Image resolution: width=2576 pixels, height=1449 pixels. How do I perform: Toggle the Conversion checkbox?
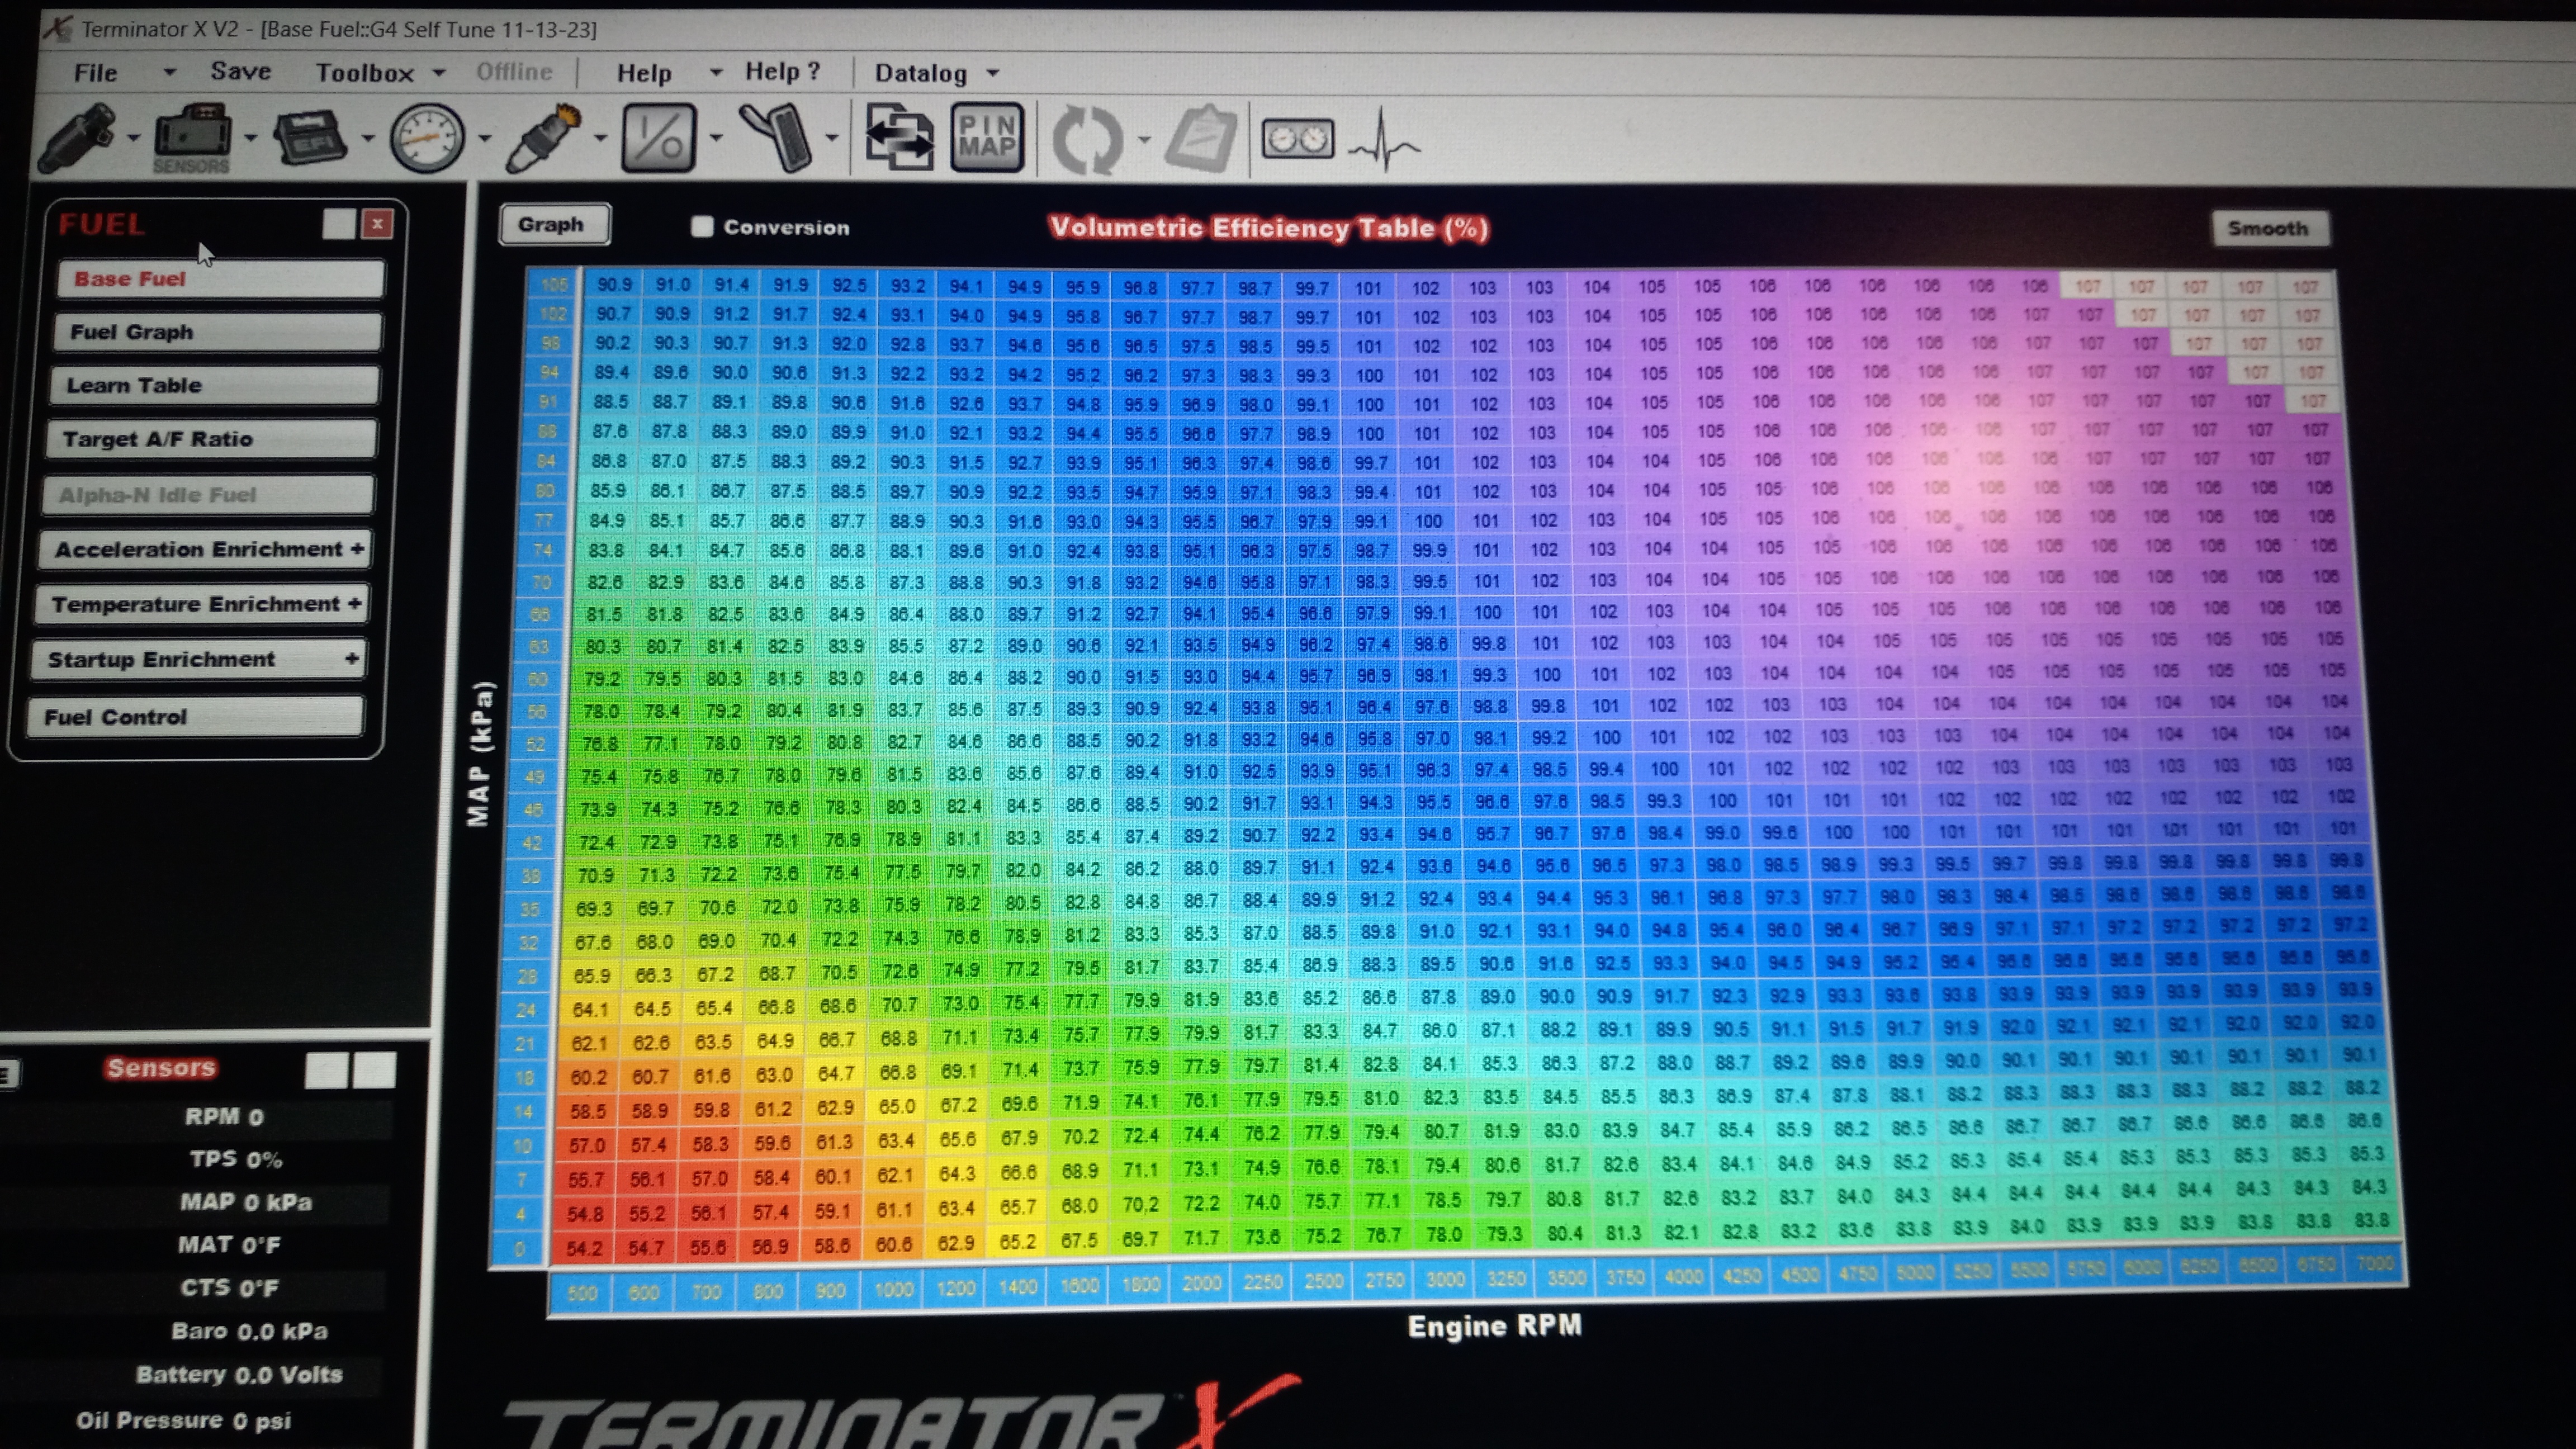click(702, 227)
